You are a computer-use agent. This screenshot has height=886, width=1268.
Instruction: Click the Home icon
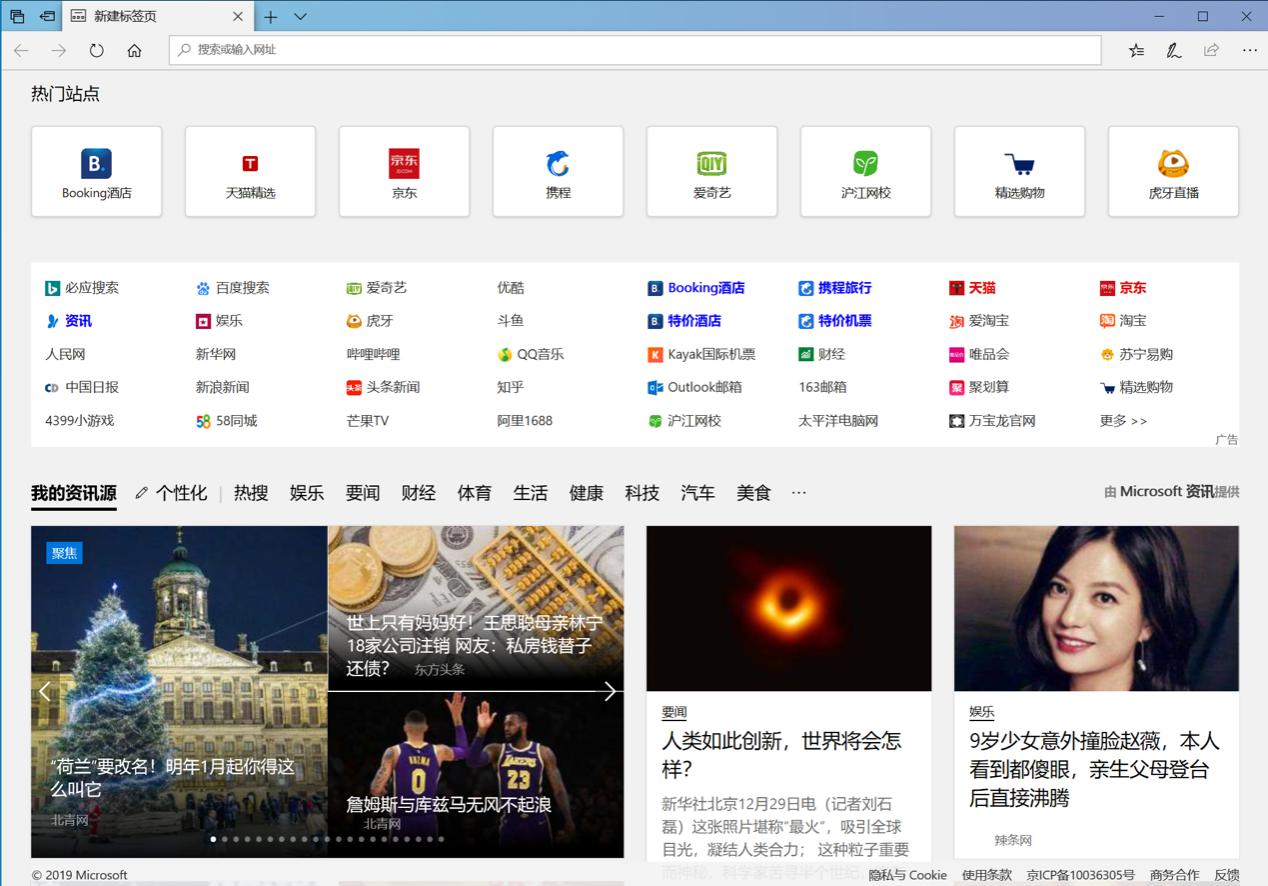(x=134, y=50)
